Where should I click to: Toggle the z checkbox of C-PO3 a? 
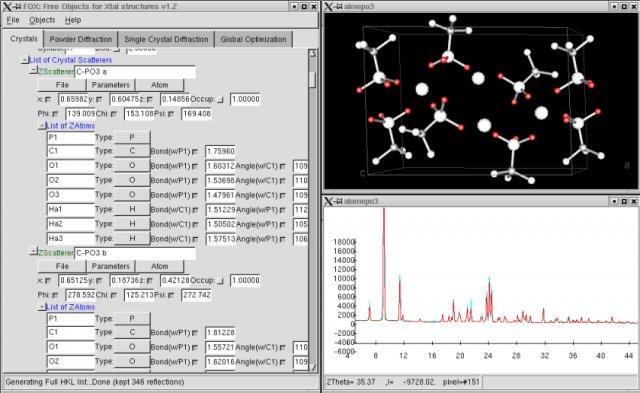coord(150,99)
